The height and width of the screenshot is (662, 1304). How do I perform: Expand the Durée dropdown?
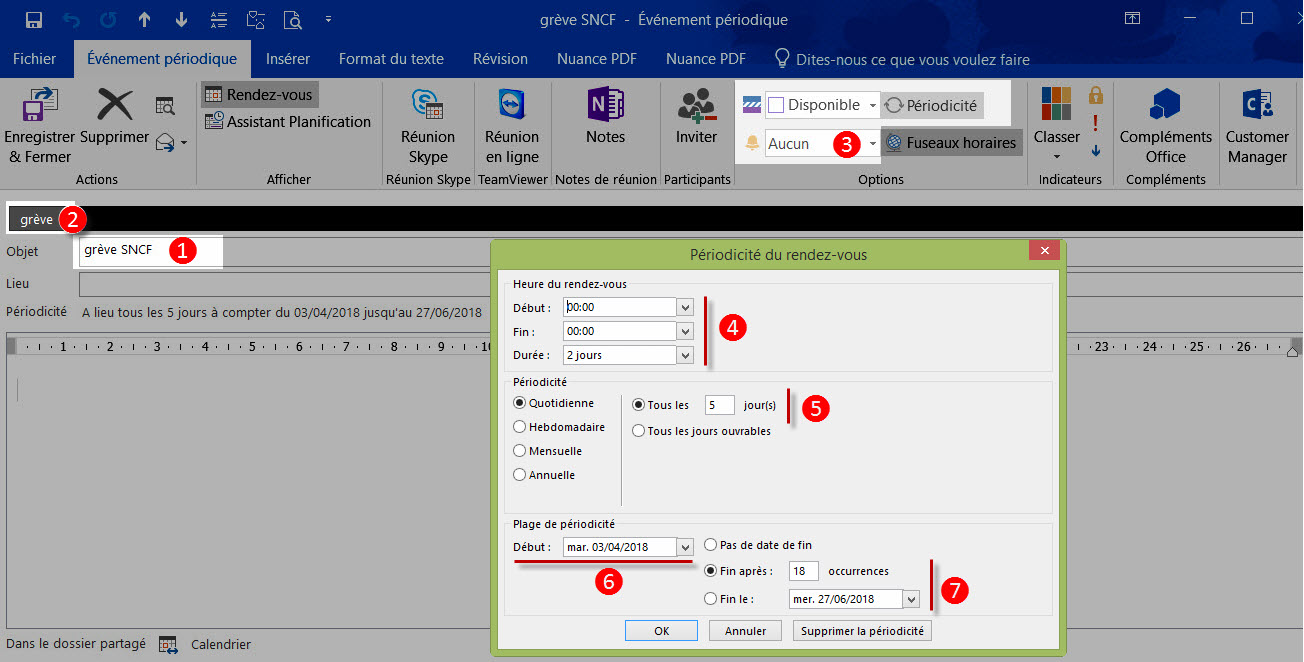click(x=685, y=355)
